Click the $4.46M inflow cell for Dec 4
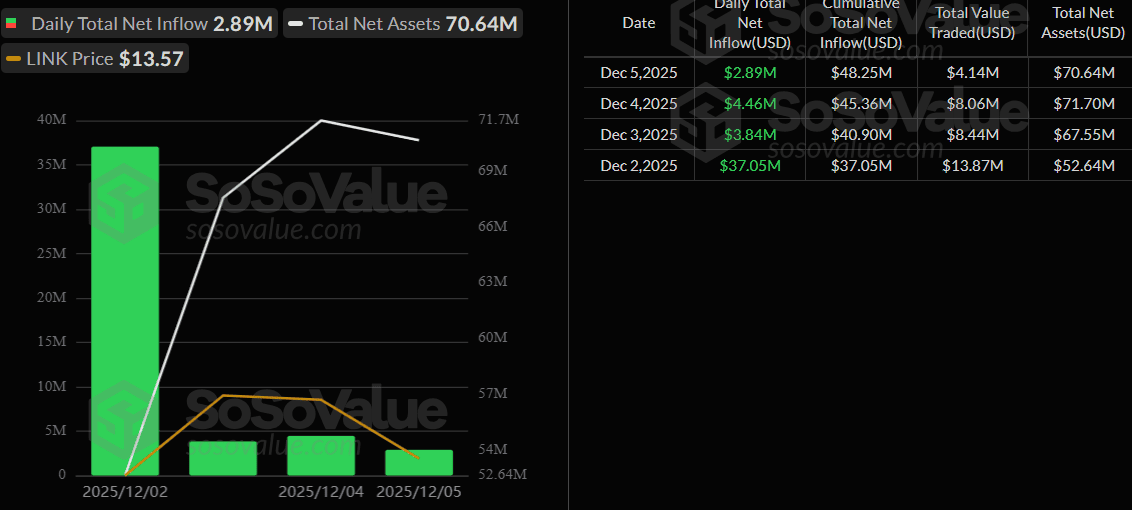This screenshot has height=510, width=1132. click(749, 104)
